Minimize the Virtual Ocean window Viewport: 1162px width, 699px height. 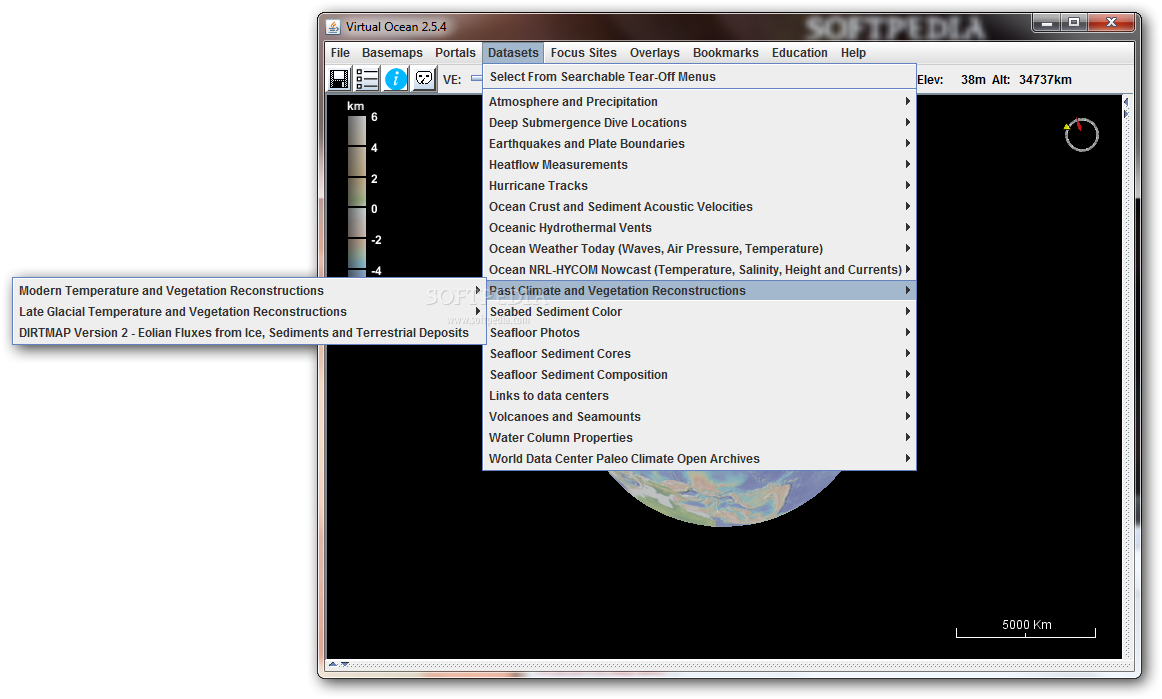coord(1046,23)
